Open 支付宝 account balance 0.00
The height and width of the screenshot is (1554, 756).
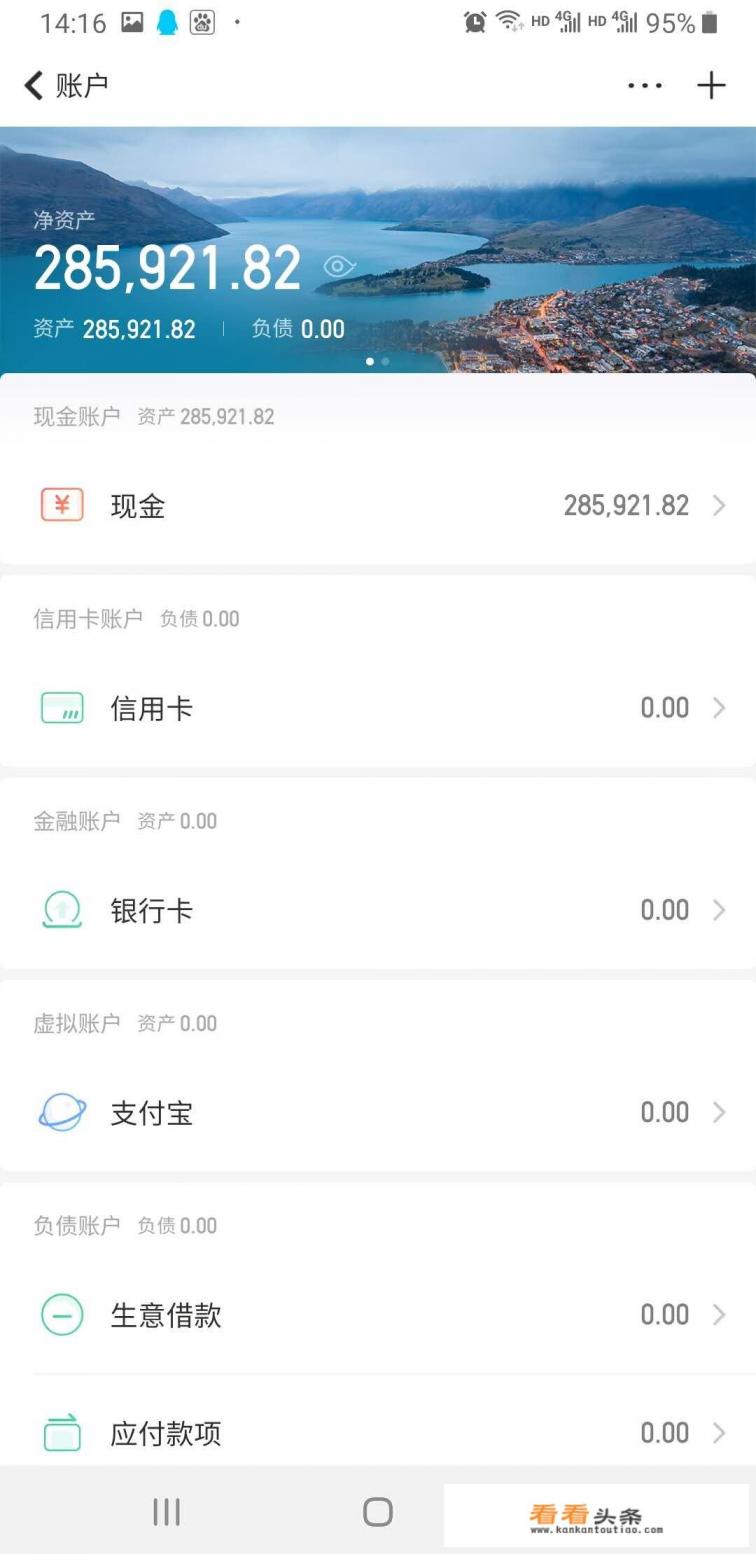point(664,1112)
